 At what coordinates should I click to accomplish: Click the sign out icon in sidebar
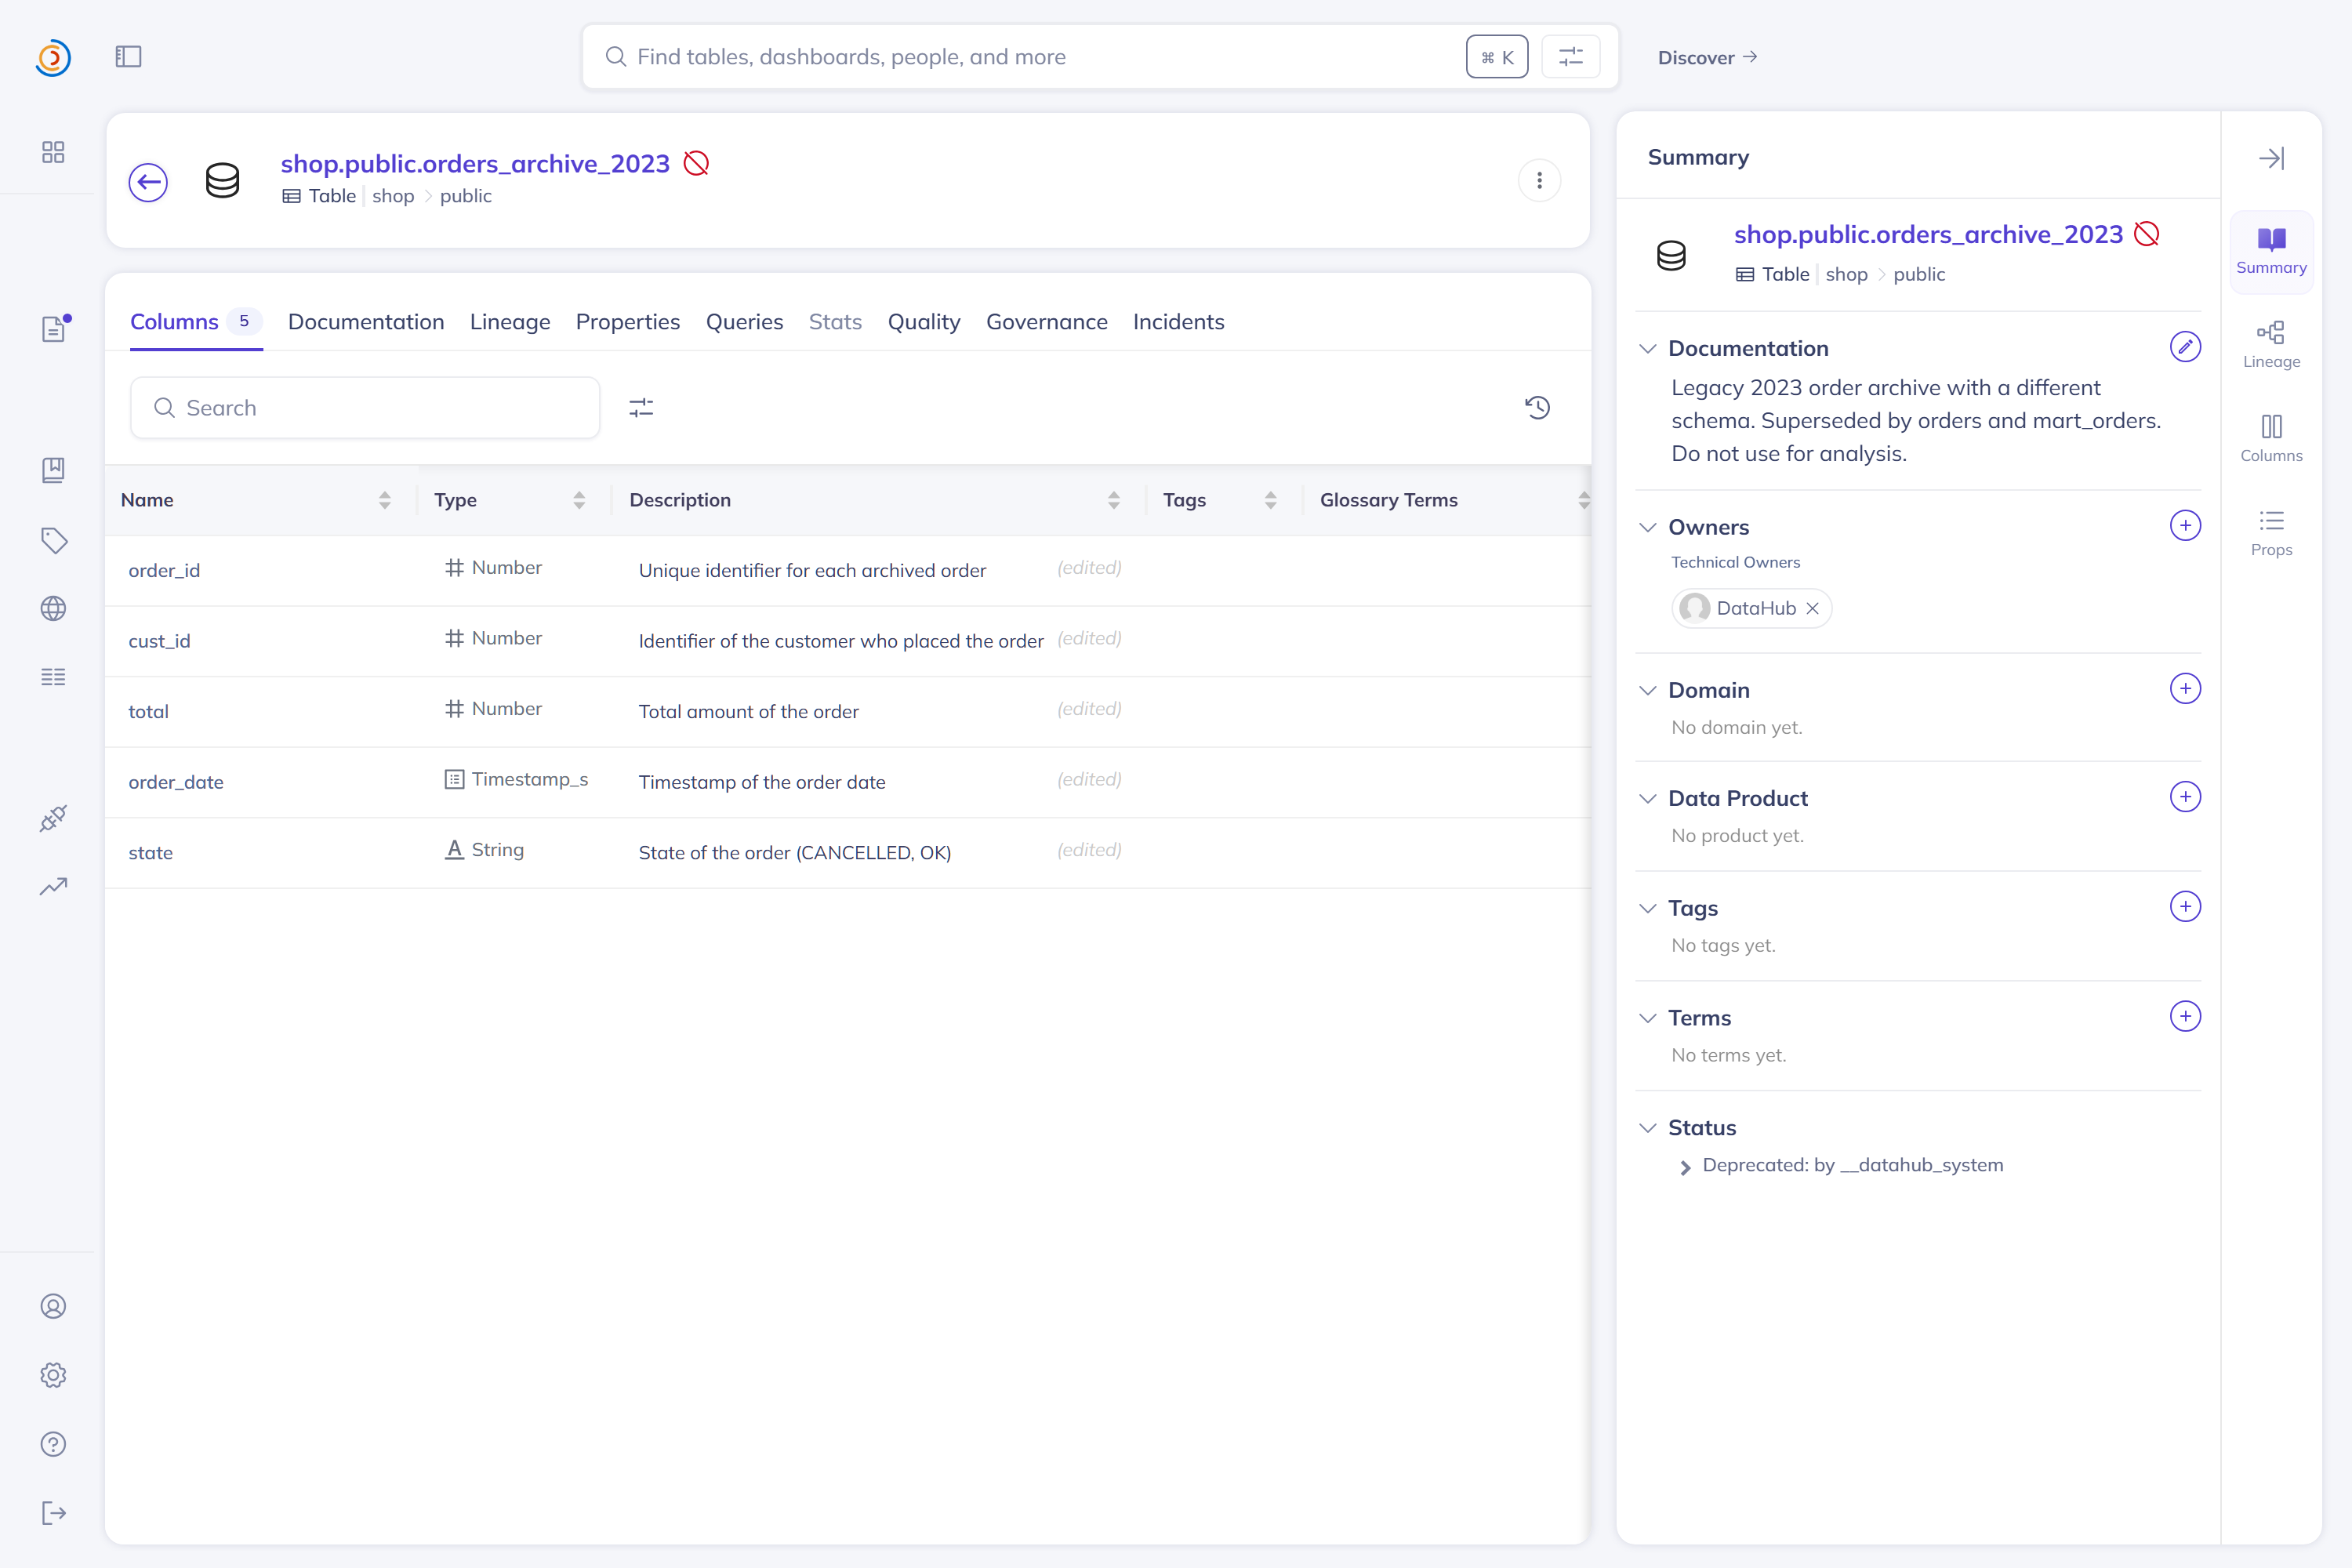point(53,1513)
